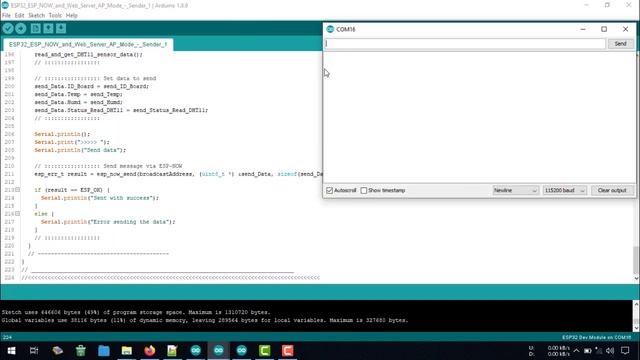Create a New sketch from toolbar
640x360 pixels.
point(36,28)
